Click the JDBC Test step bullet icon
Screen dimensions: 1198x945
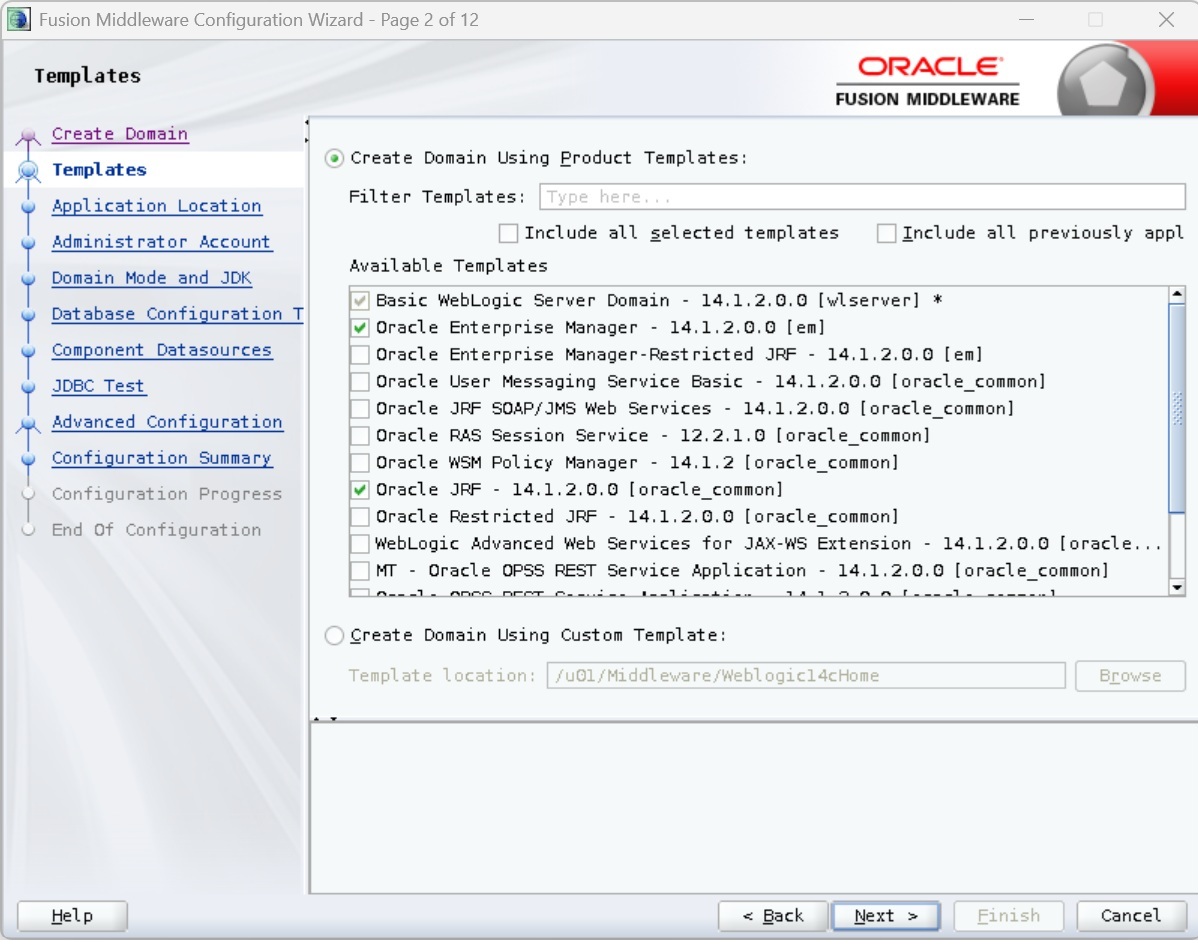tap(28, 387)
